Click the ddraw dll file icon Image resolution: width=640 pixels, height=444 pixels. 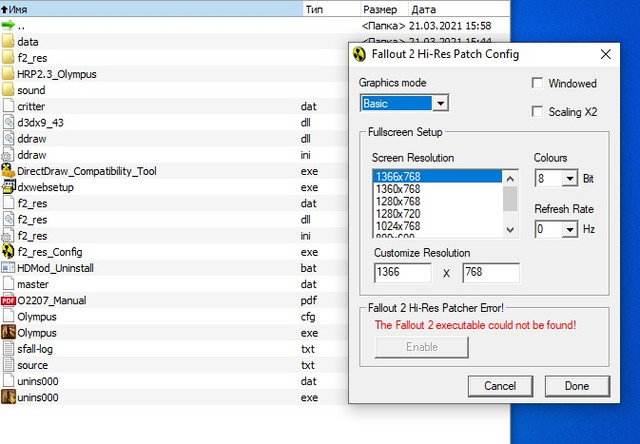(x=8, y=138)
